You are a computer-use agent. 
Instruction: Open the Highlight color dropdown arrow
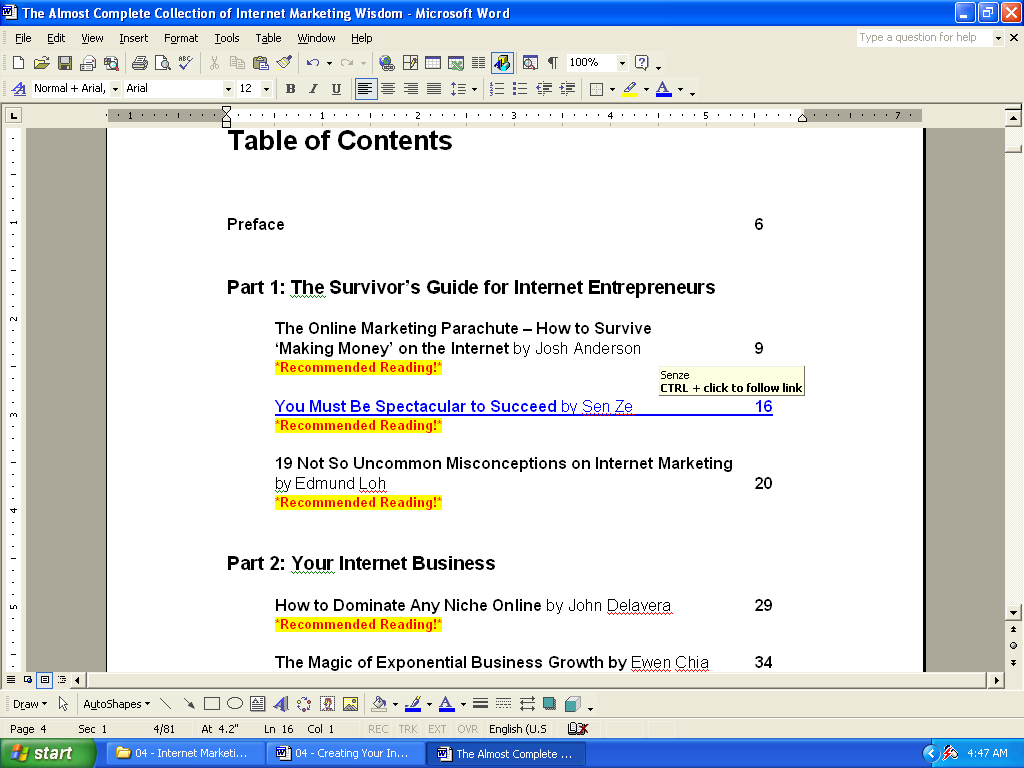(645, 89)
